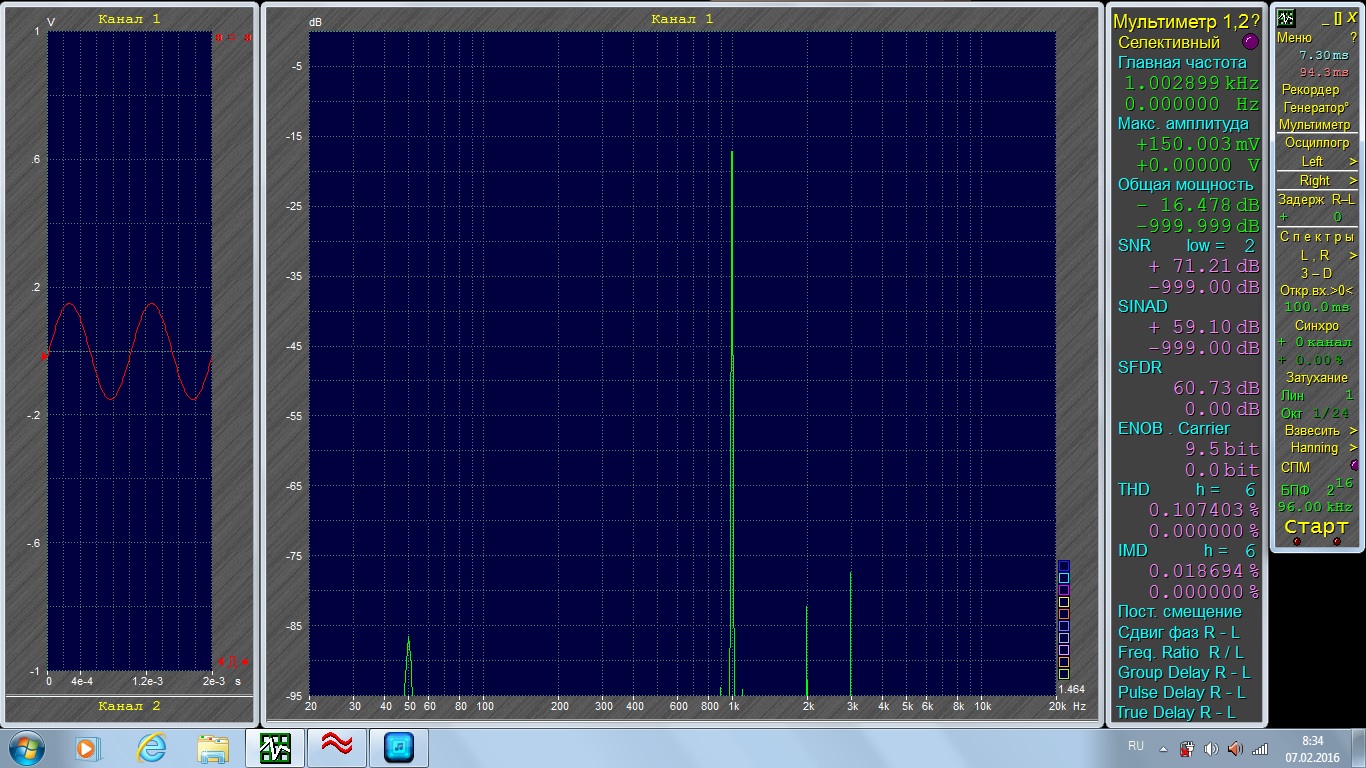Open the Windows Start menu
The height and width of the screenshot is (768, 1366).
coord(26,747)
